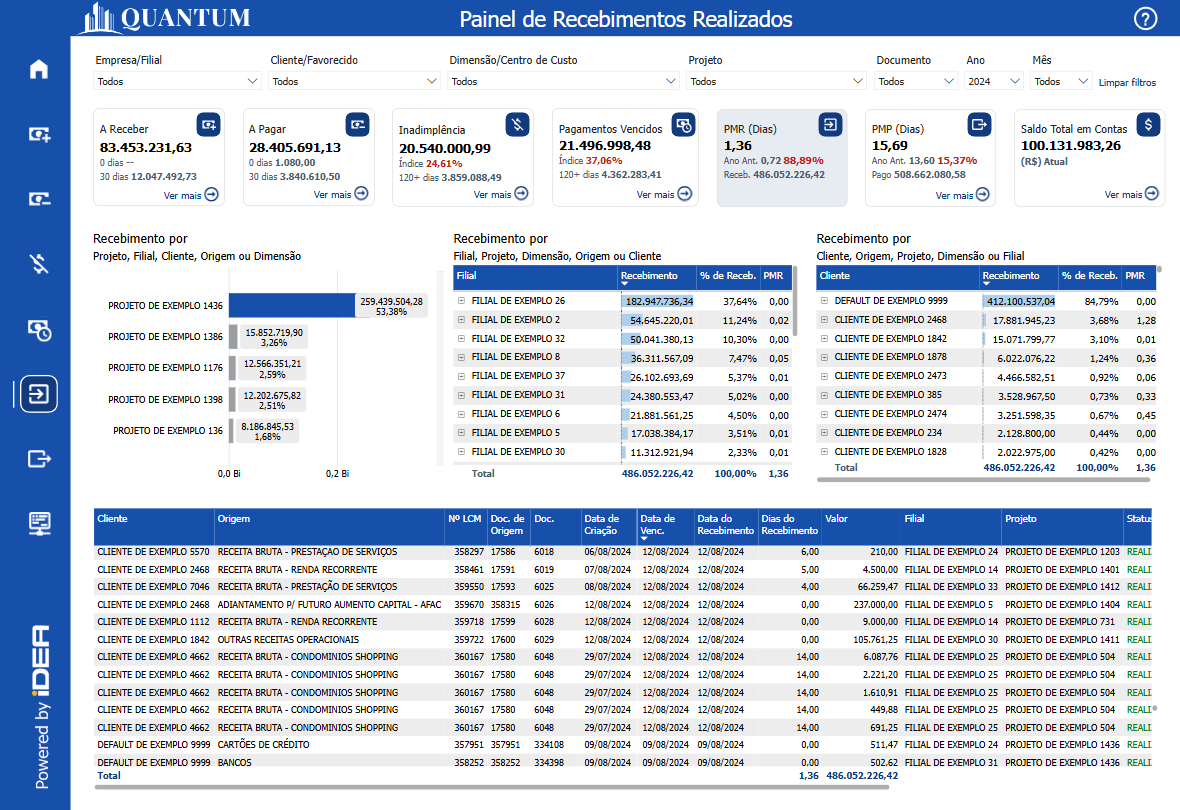Open the help question mark icon
Image resolution: width=1180 pixels, height=810 pixels.
coord(1145,18)
